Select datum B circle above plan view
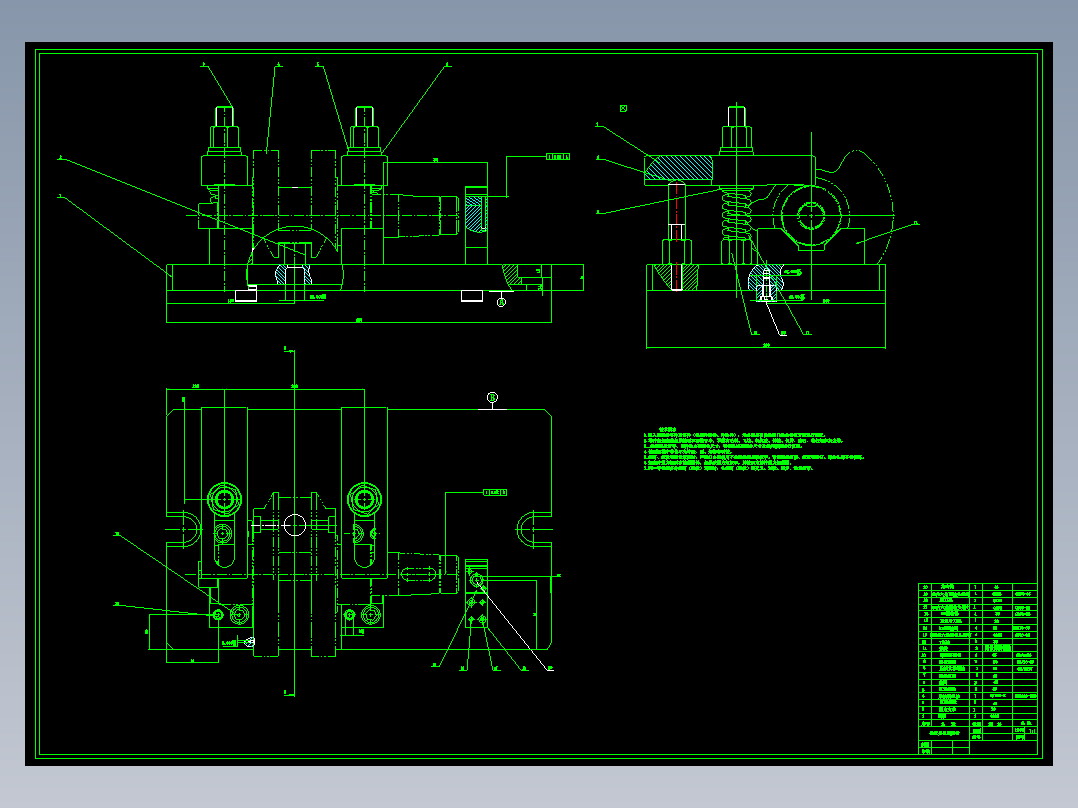This screenshot has width=1078, height=808. click(x=492, y=397)
